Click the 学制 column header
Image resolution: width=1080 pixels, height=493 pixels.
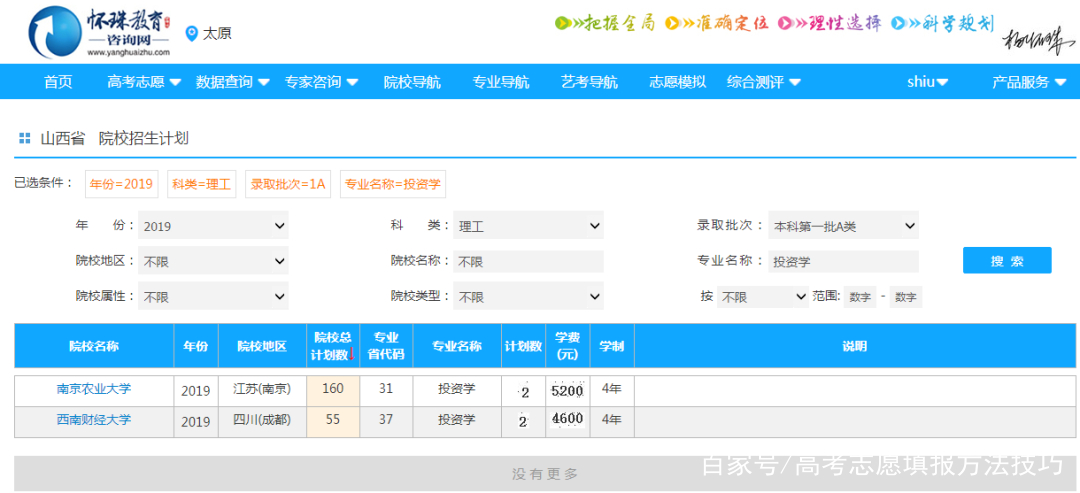coord(612,346)
